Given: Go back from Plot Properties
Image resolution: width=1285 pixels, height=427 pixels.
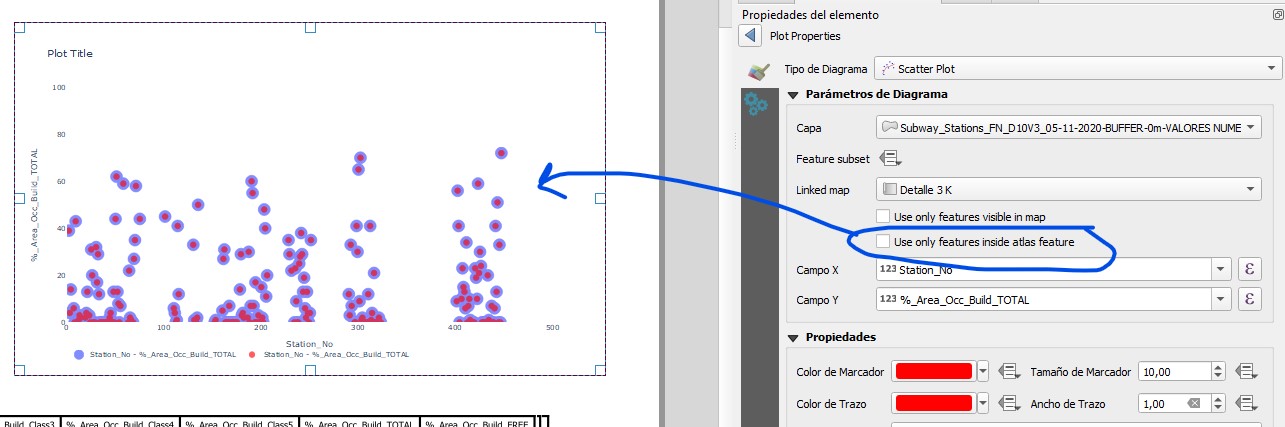Looking at the screenshot, I should pos(750,36).
